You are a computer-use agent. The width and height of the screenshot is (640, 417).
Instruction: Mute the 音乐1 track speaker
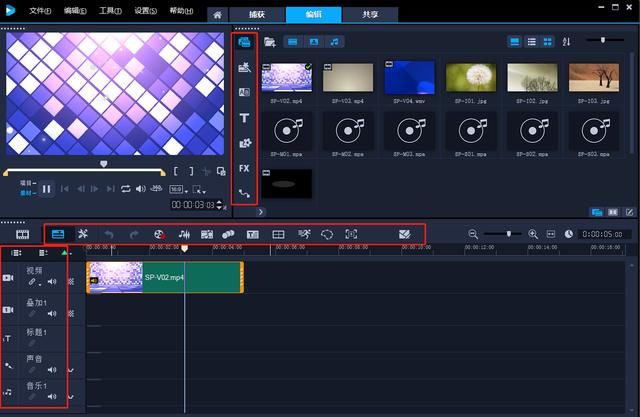click(x=52, y=397)
